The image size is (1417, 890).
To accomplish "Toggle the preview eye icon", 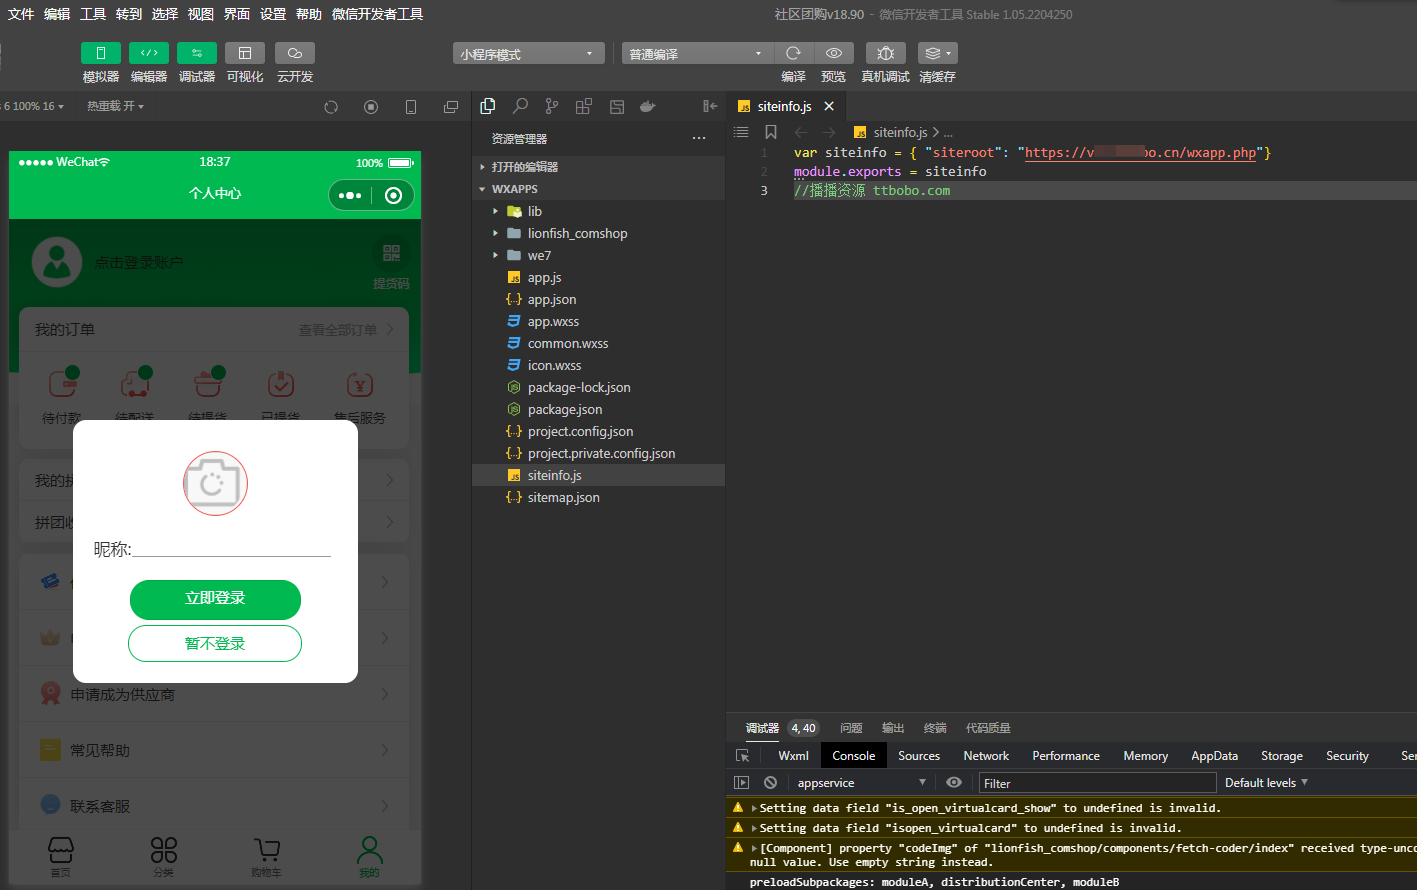I will (x=834, y=53).
